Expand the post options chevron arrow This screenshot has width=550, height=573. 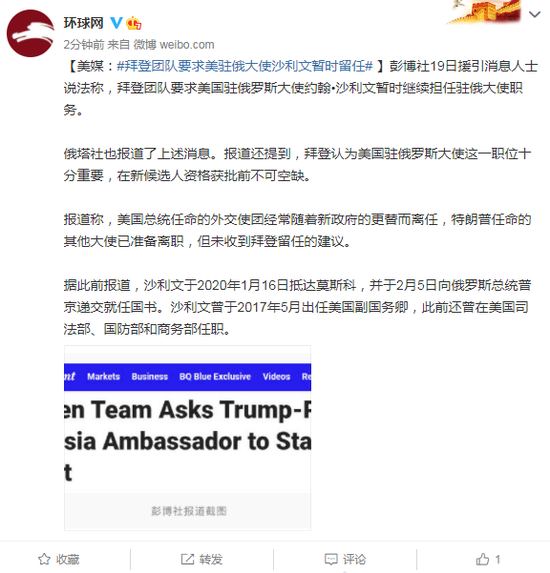tap(534, 14)
